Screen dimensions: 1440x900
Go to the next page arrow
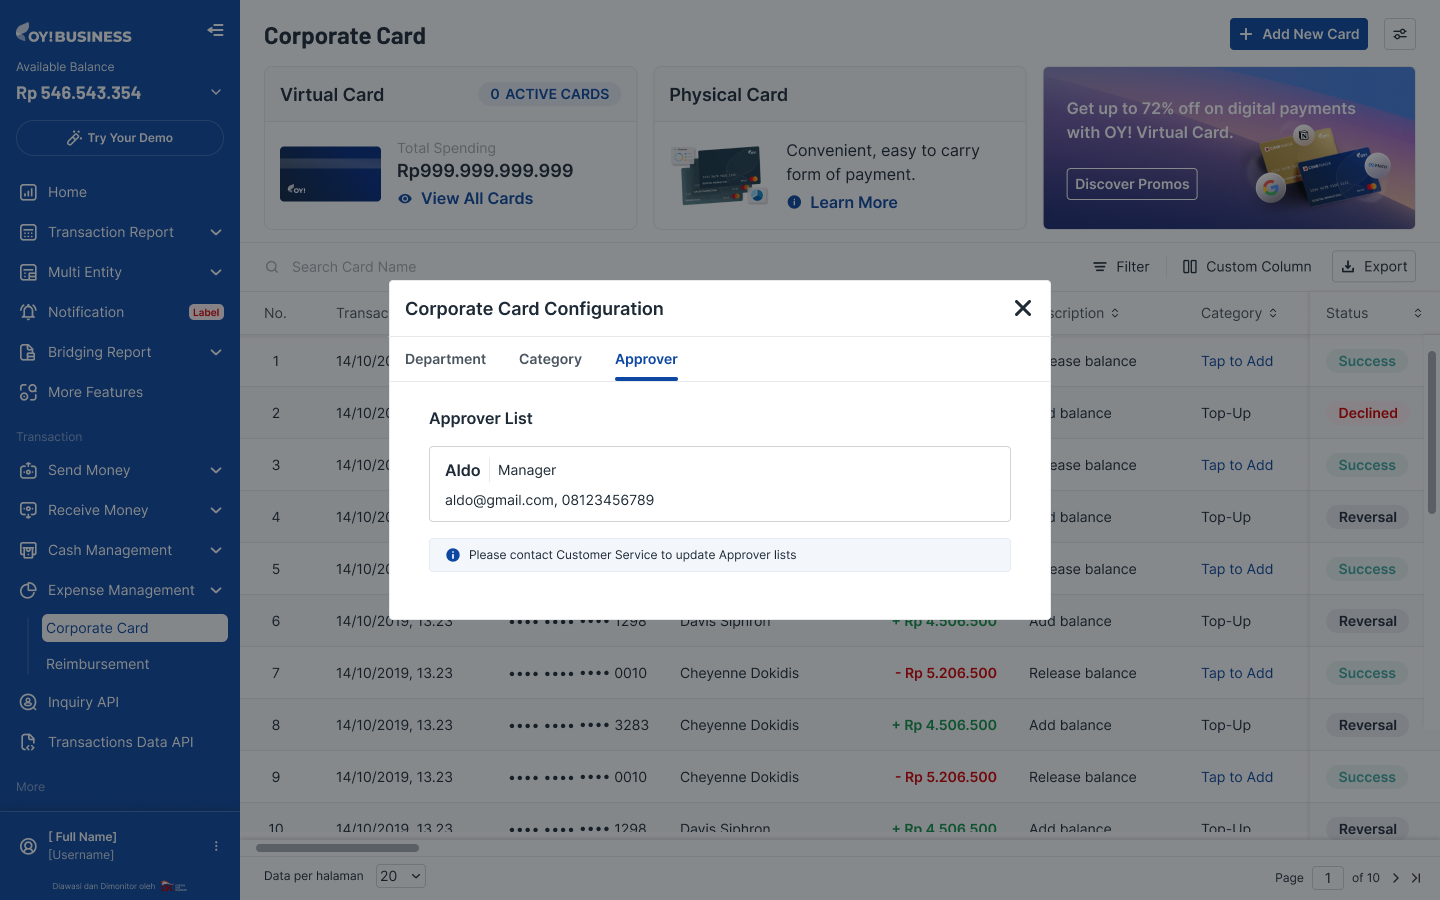pyautogui.click(x=1396, y=878)
